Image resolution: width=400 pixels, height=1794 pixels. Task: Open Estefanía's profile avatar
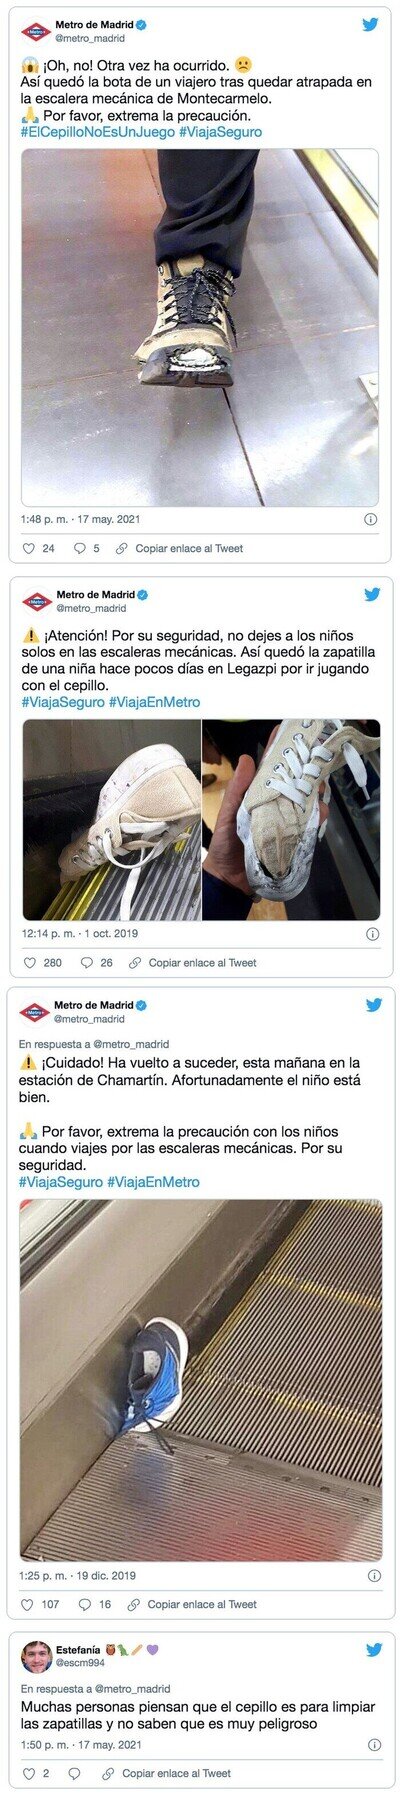tap(37, 1656)
